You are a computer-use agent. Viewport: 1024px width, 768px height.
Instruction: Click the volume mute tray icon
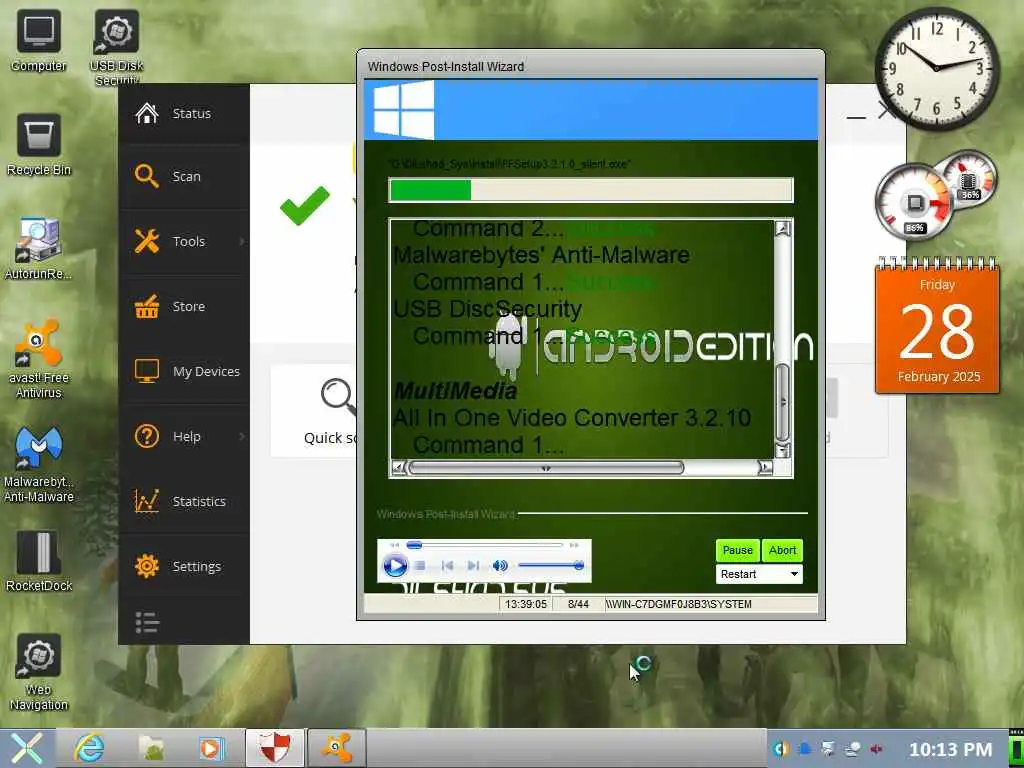coord(876,749)
